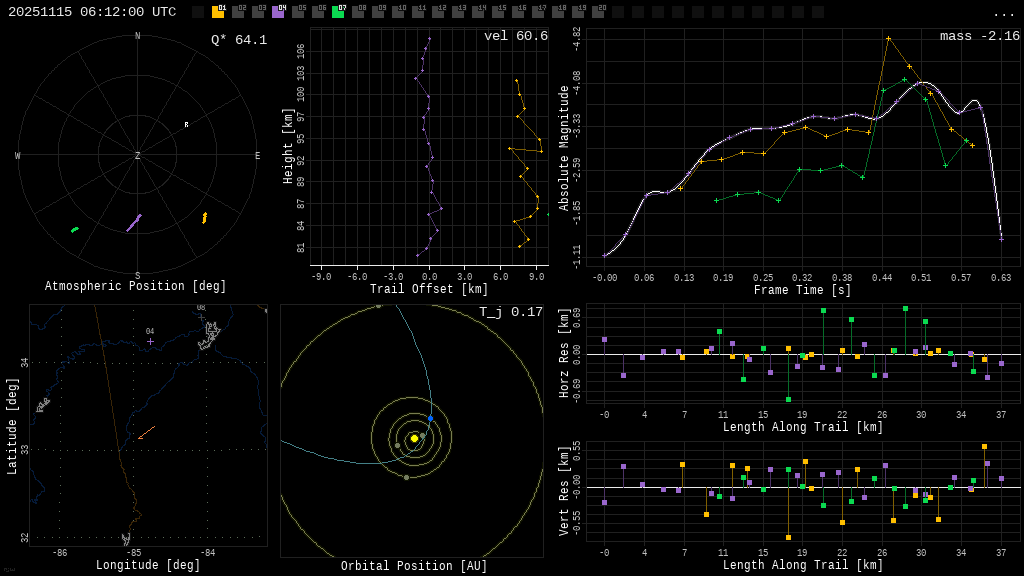
Task: Toggle the purple station 04 box
Action: (x=278, y=12)
